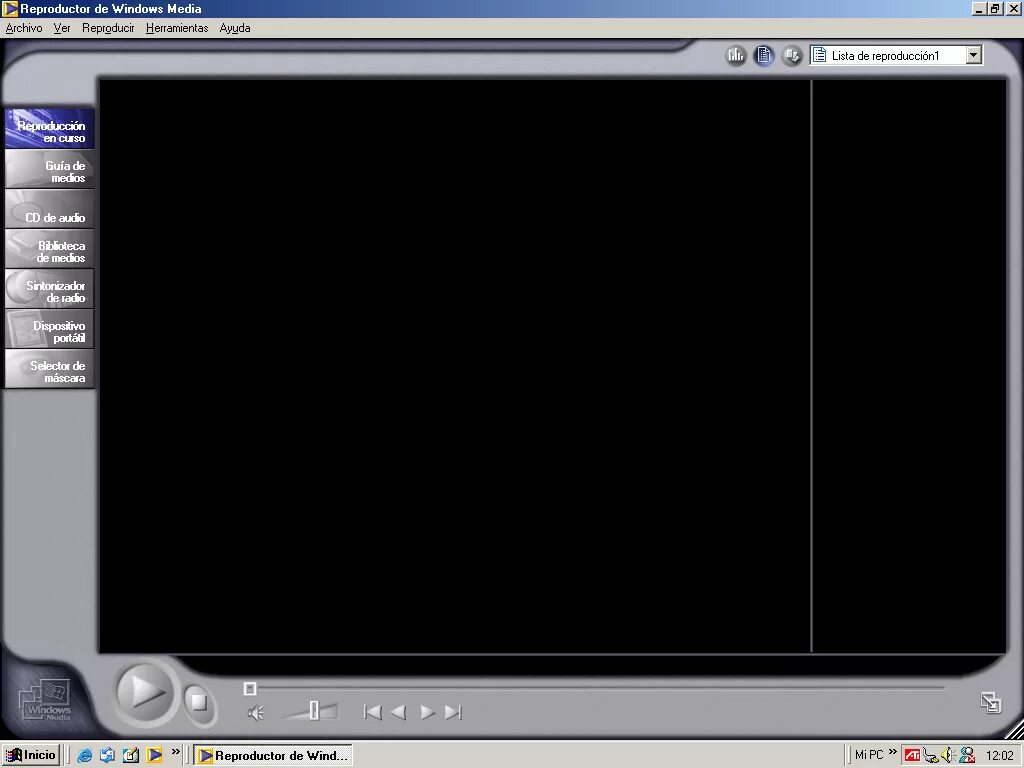
Task: Select the Reproducción en curso tab
Action: (x=50, y=129)
